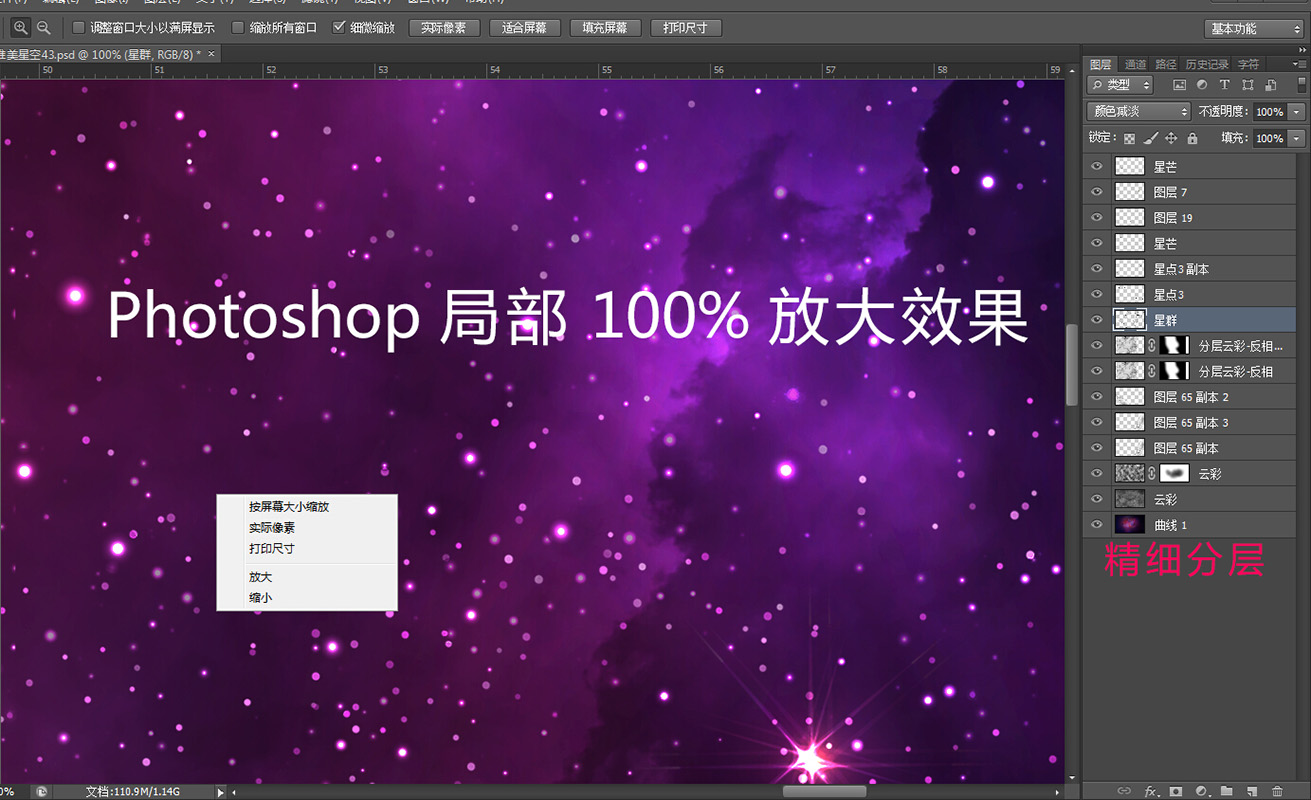Click the mask thumbnail of 分层云彩-反相 layer
Screen dimensions: 1311x800
click(1174, 371)
